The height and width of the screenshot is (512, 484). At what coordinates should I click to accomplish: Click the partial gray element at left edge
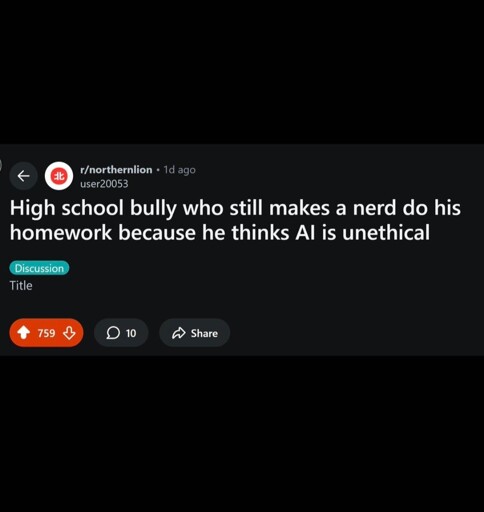tap(1, 165)
